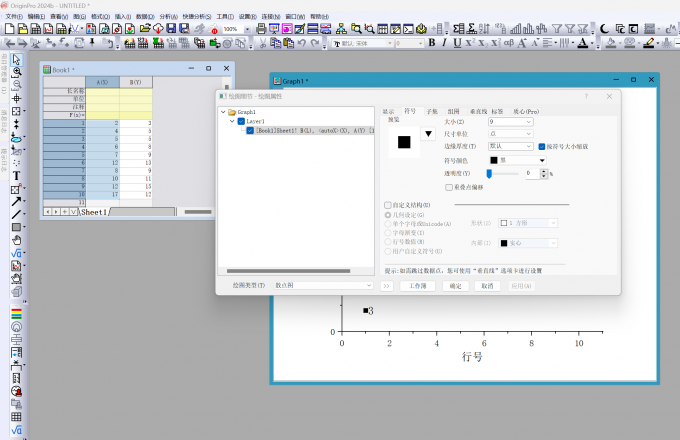Select the 用户自定义符号 radio button

388,251
